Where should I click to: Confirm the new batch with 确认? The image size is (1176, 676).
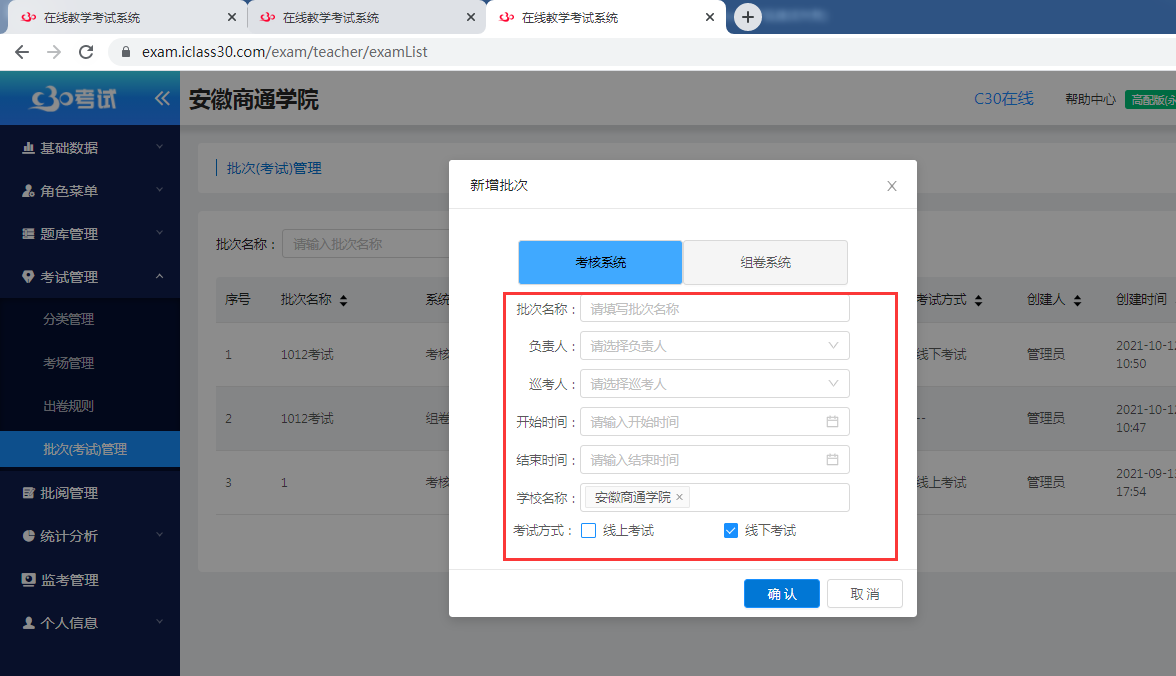(x=781, y=593)
